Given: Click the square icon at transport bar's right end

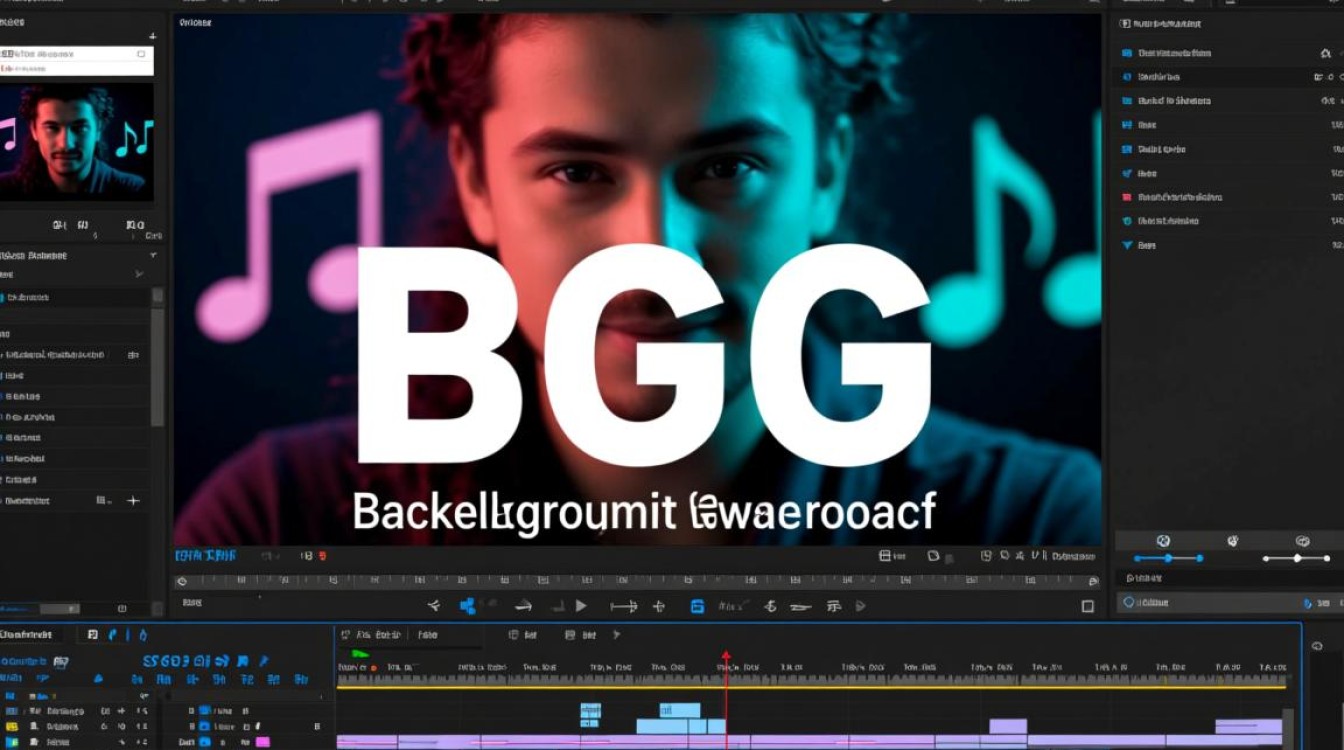Looking at the screenshot, I should pyautogui.click(x=1088, y=606).
